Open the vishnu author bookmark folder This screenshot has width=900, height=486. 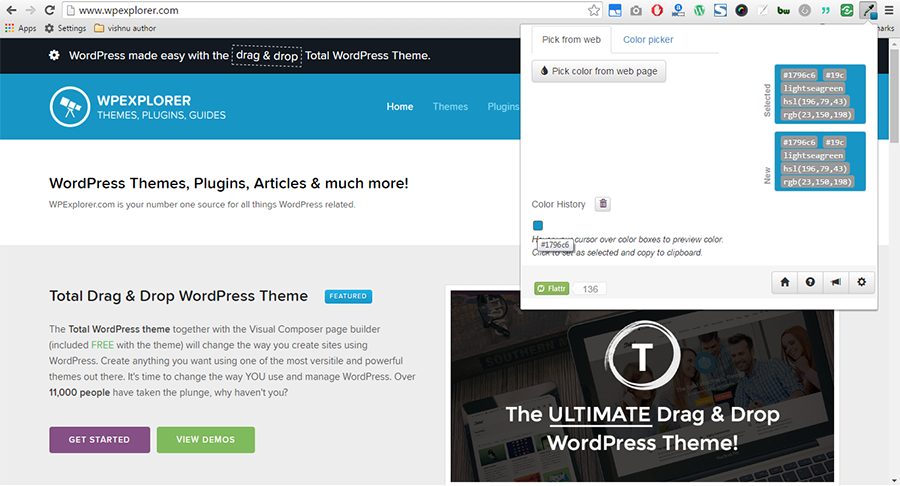[125, 28]
